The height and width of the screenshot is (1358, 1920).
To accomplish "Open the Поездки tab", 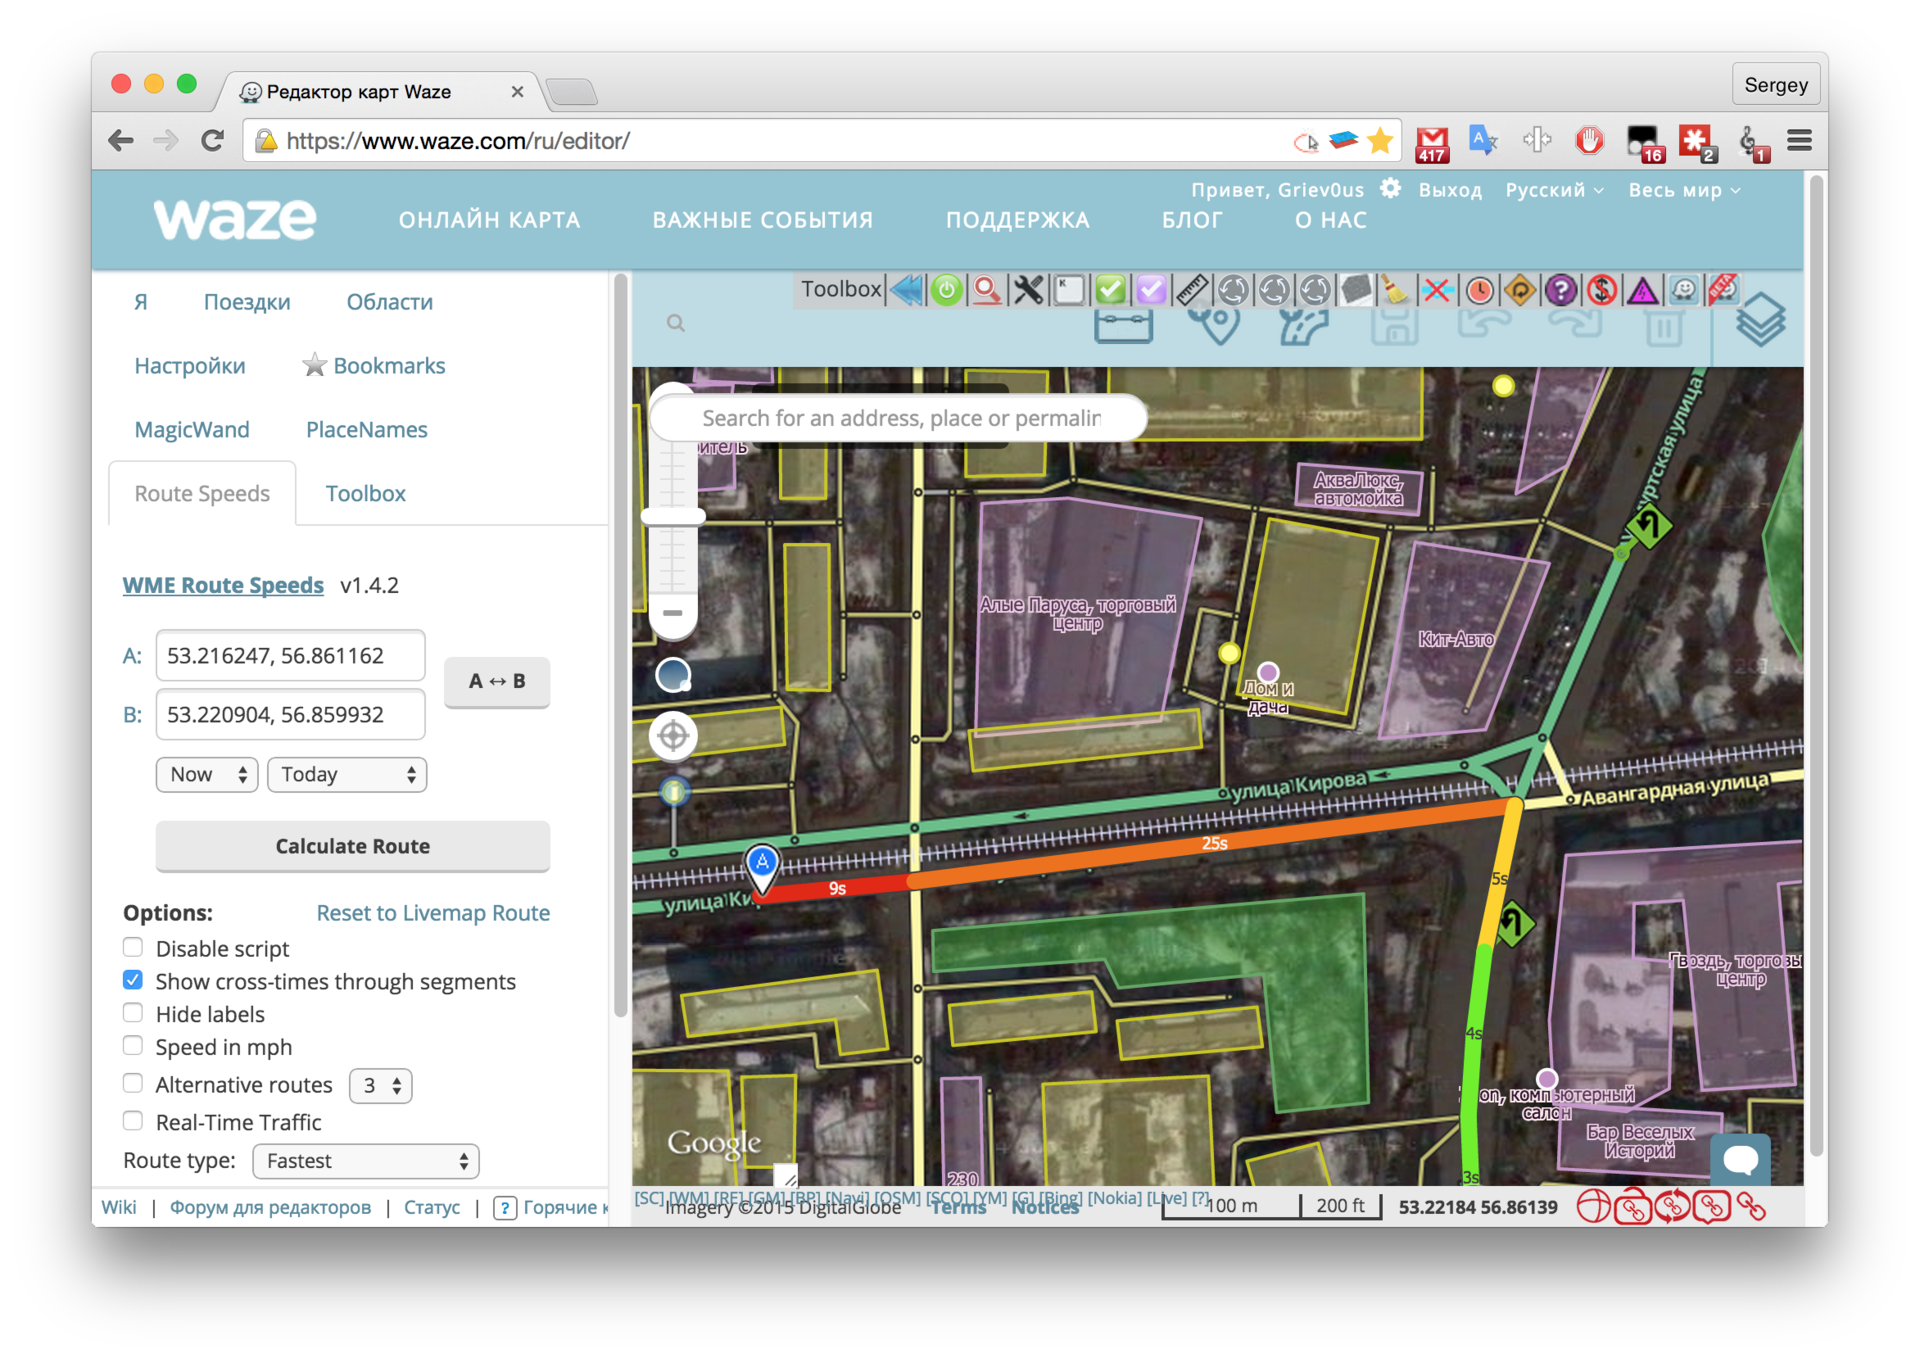I will click(x=247, y=302).
